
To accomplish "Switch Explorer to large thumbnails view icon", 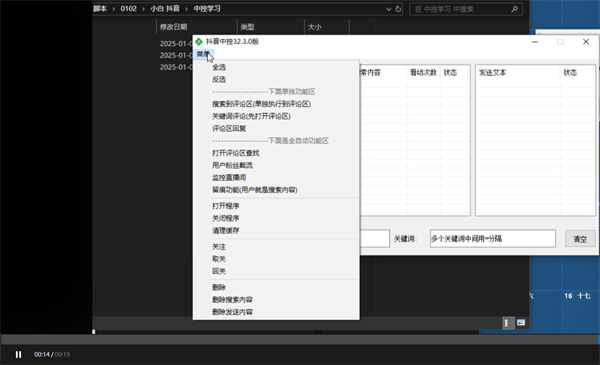I will pos(521,323).
